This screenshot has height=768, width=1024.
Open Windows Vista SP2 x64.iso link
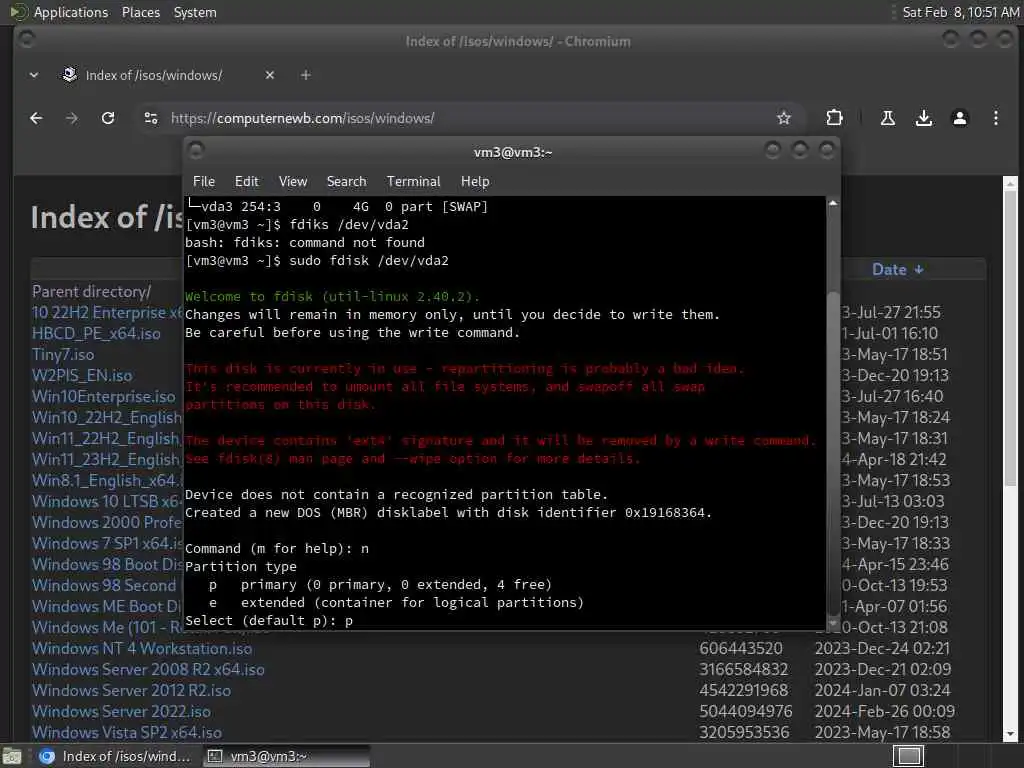click(127, 732)
